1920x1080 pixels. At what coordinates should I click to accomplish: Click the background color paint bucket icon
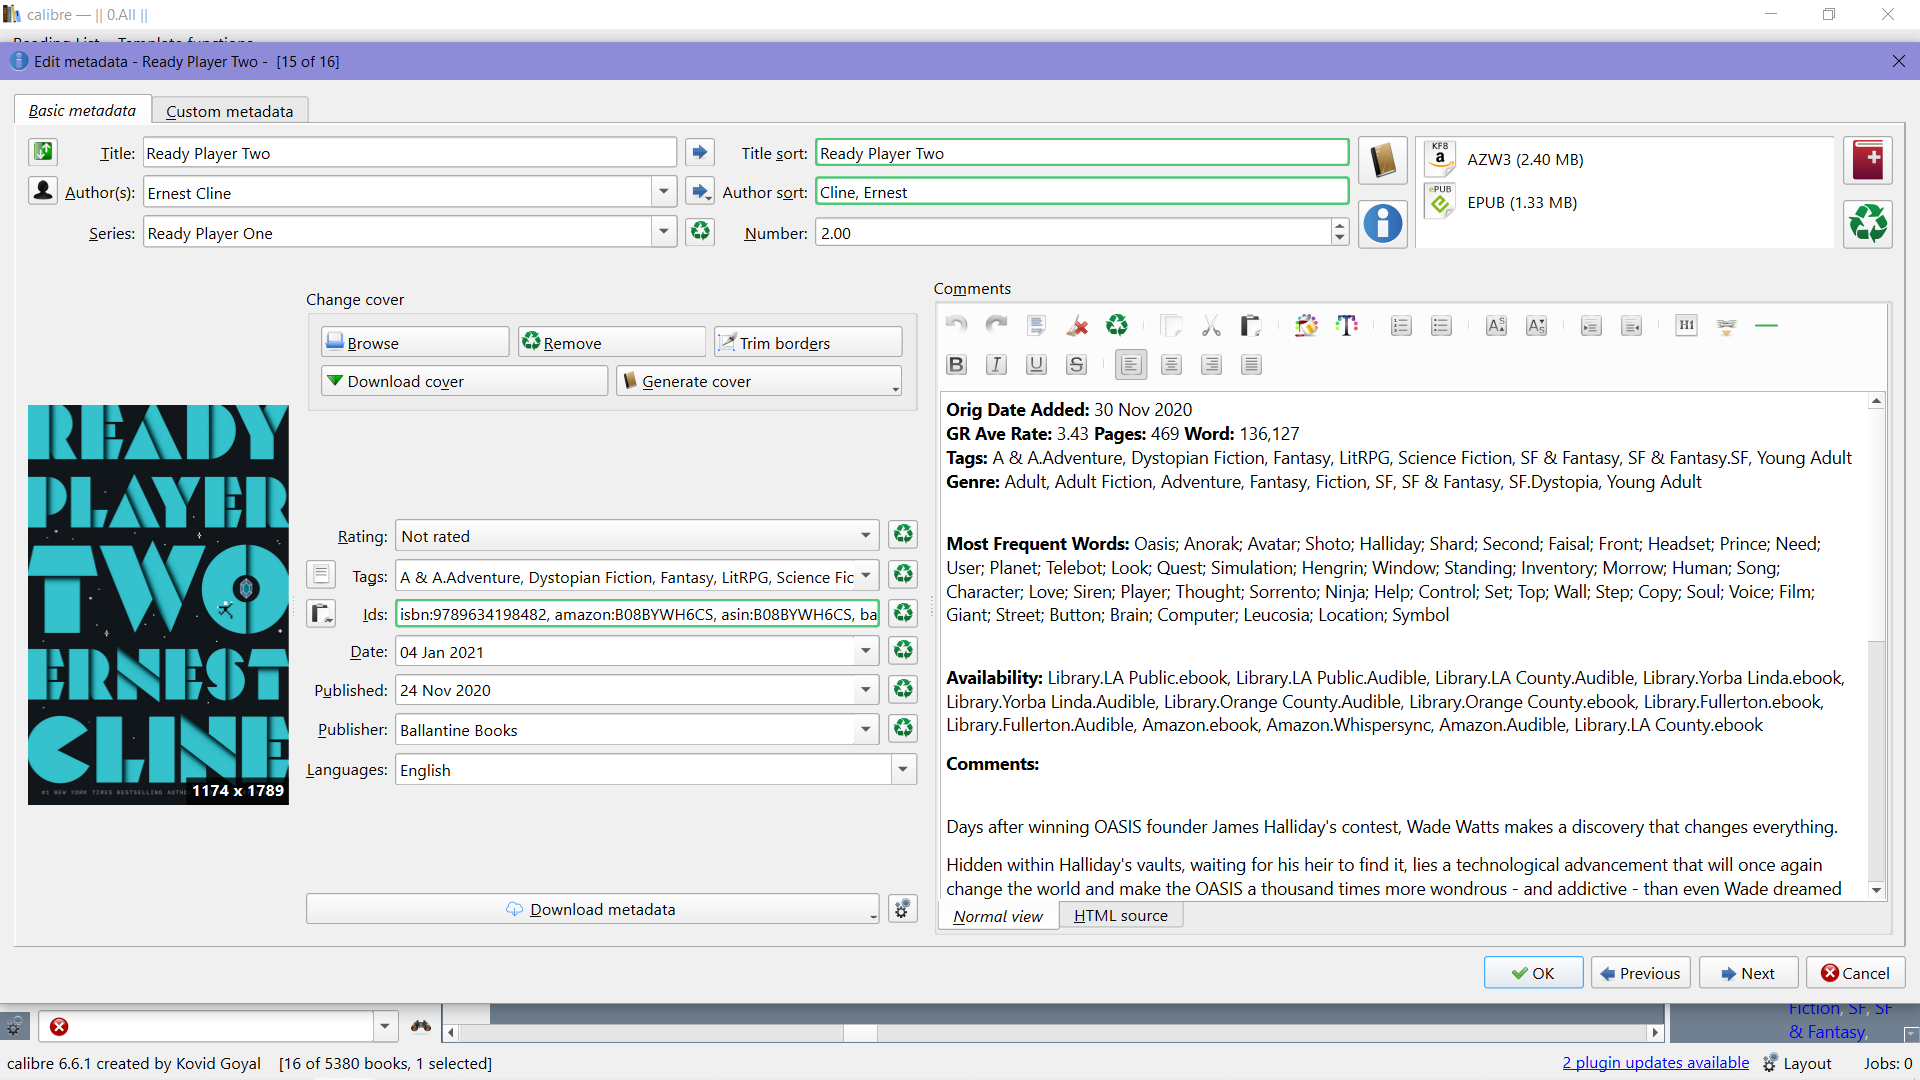pyautogui.click(x=1306, y=326)
